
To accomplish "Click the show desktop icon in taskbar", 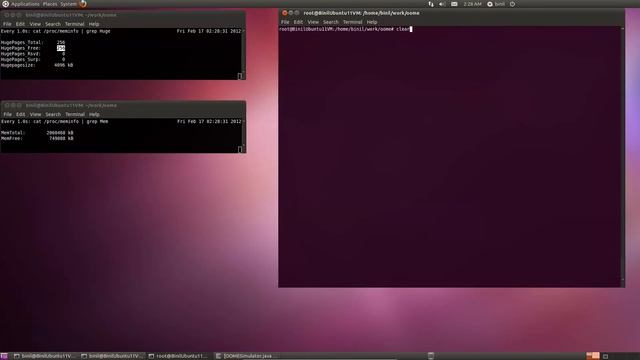I will 4,356.
